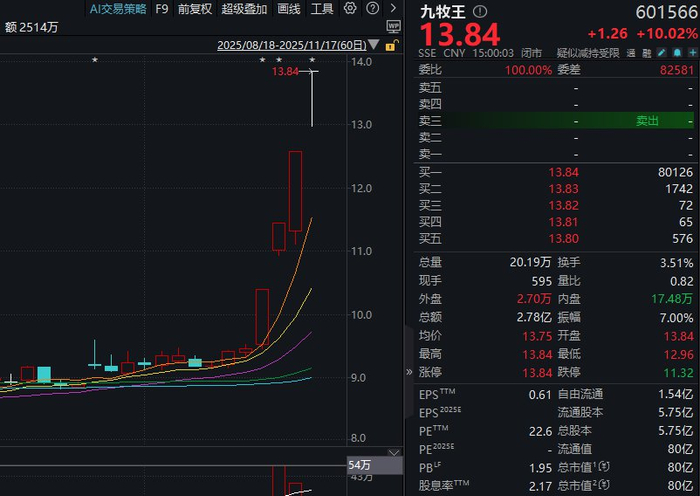
Task: Click the WP monitor icon
Action: [x=393, y=27]
